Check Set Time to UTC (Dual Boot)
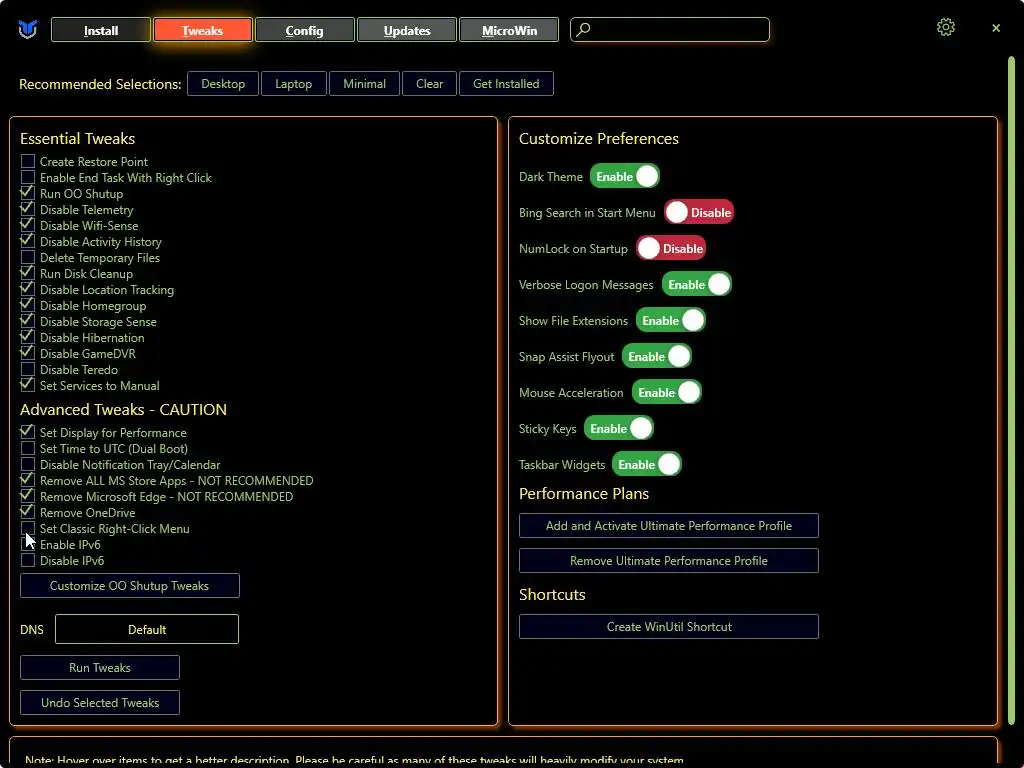The width and height of the screenshot is (1024, 768). click(27, 449)
